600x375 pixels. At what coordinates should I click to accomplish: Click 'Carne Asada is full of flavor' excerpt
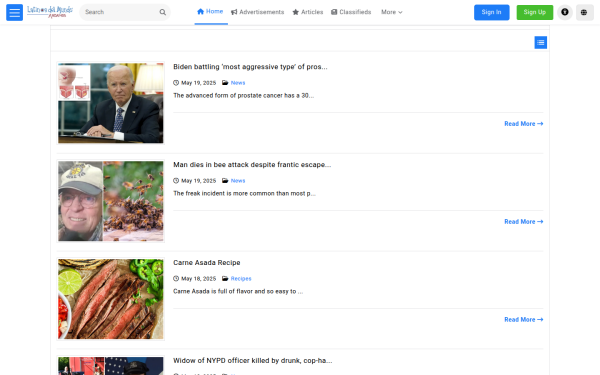click(x=238, y=291)
